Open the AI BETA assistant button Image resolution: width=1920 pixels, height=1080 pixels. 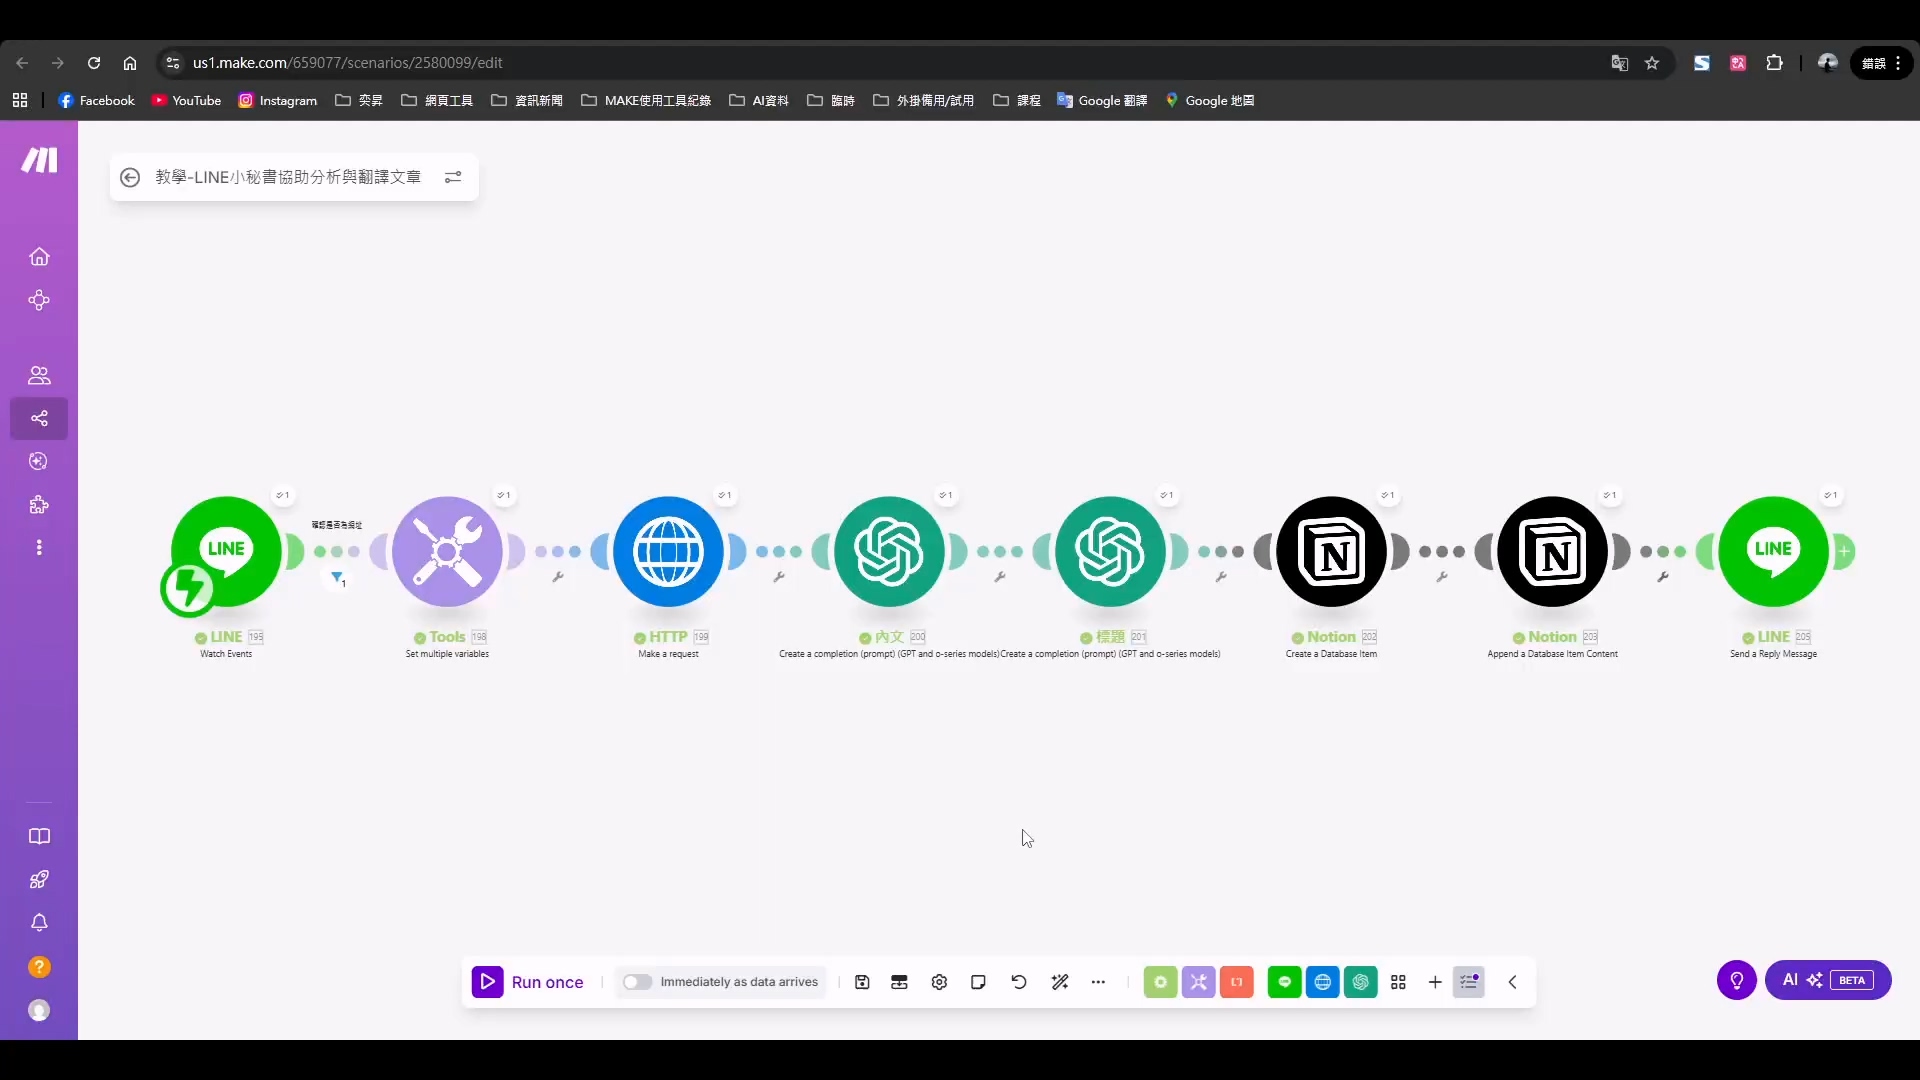coord(1828,980)
